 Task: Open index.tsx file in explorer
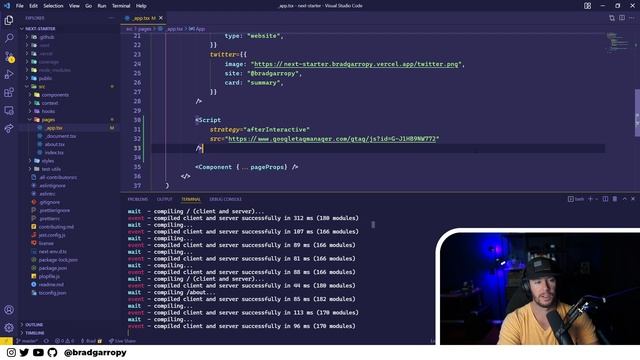coord(54,152)
